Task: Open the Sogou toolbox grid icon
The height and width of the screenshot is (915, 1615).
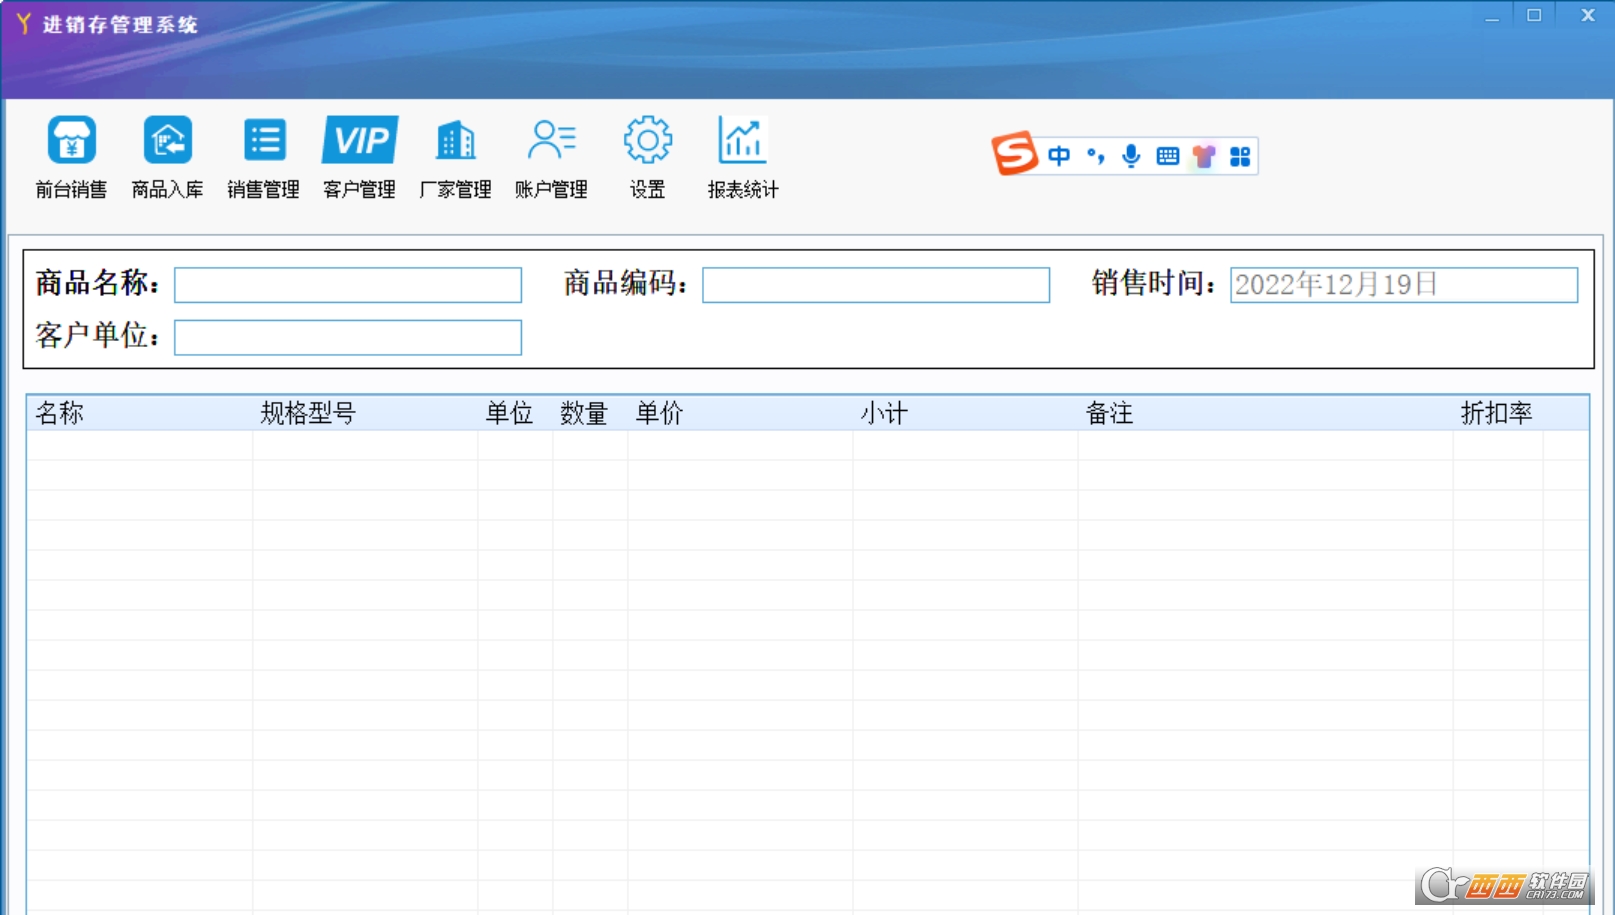Action: click(1240, 157)
